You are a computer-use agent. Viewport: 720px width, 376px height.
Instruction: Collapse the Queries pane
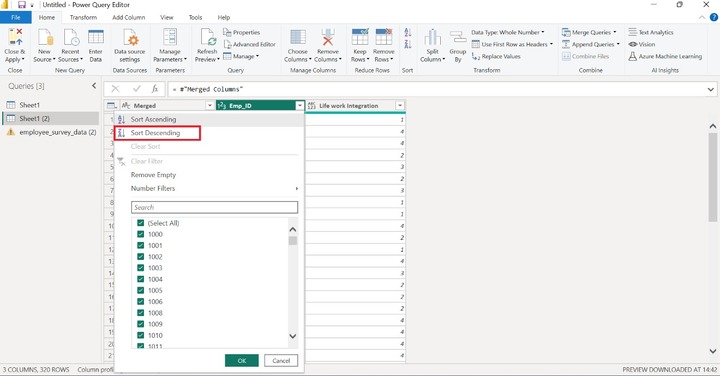[94, 86]
